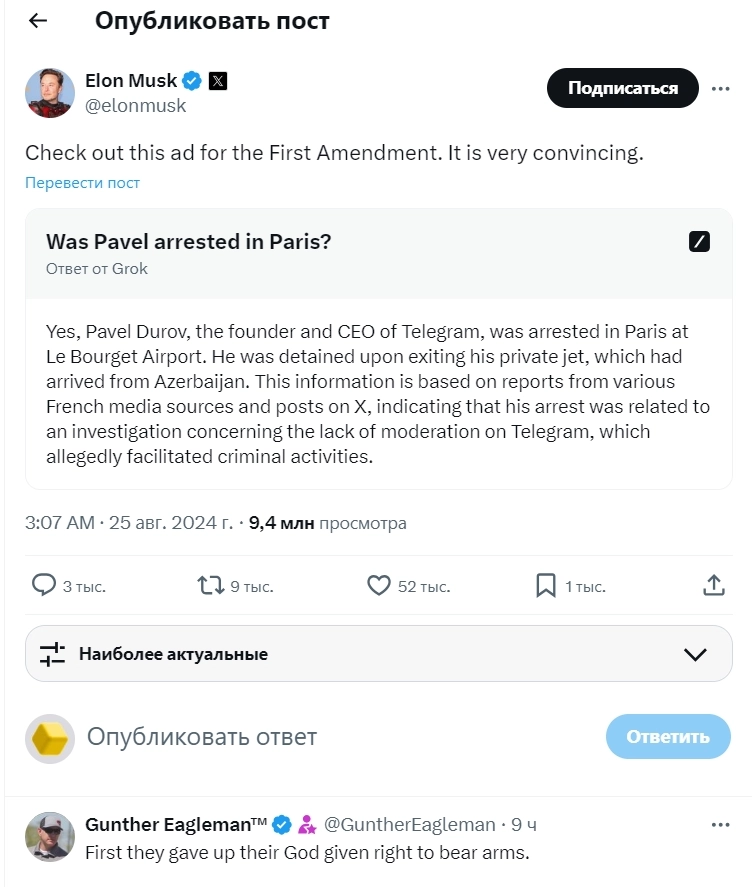Open the post's three-dot more menu
This screenshot has width=752, height=887.
720,88
